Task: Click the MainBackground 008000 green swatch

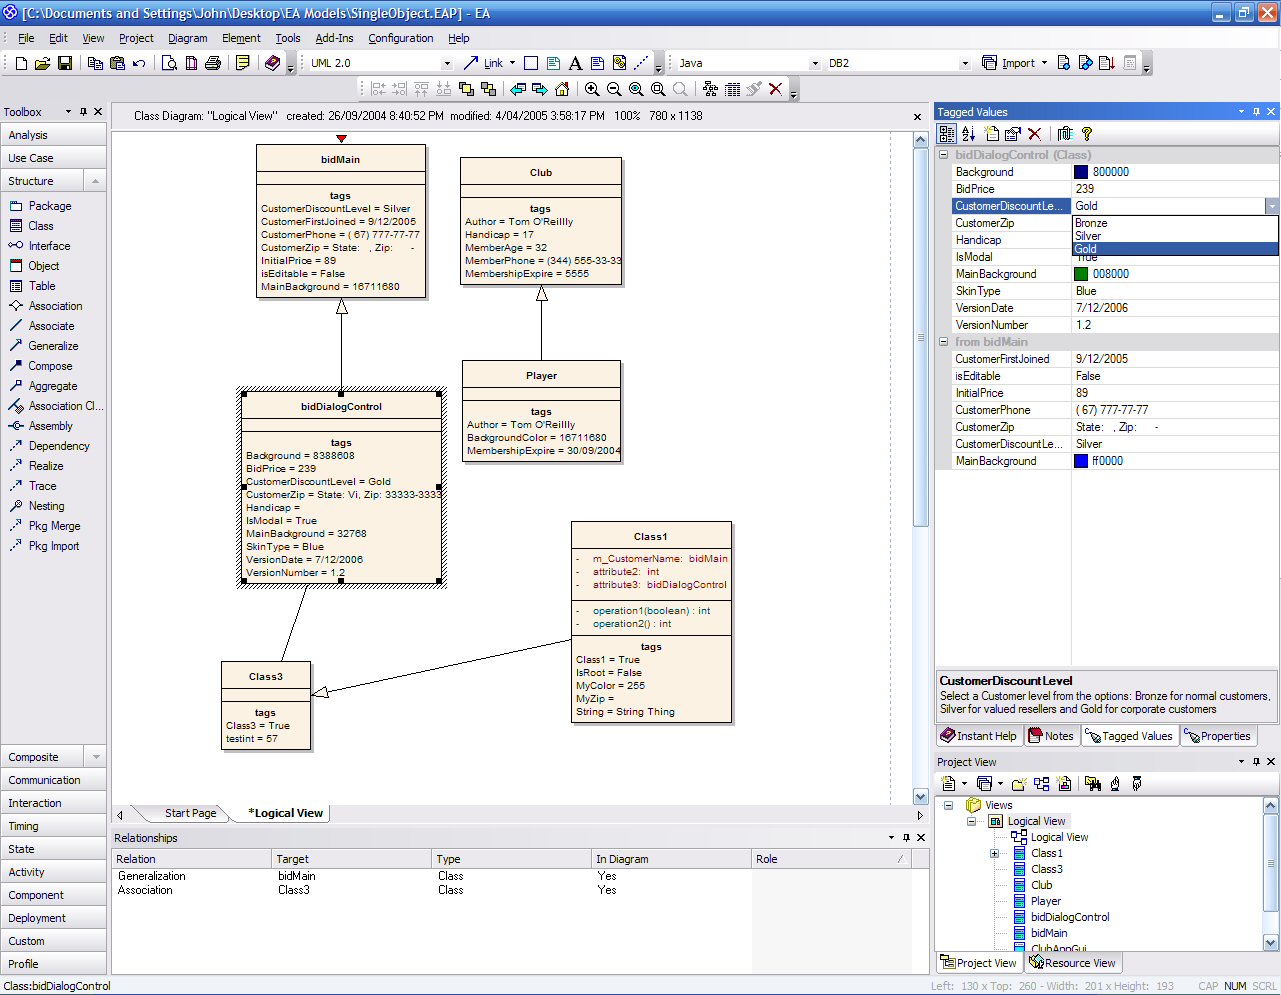Action: click(1081, 274)
